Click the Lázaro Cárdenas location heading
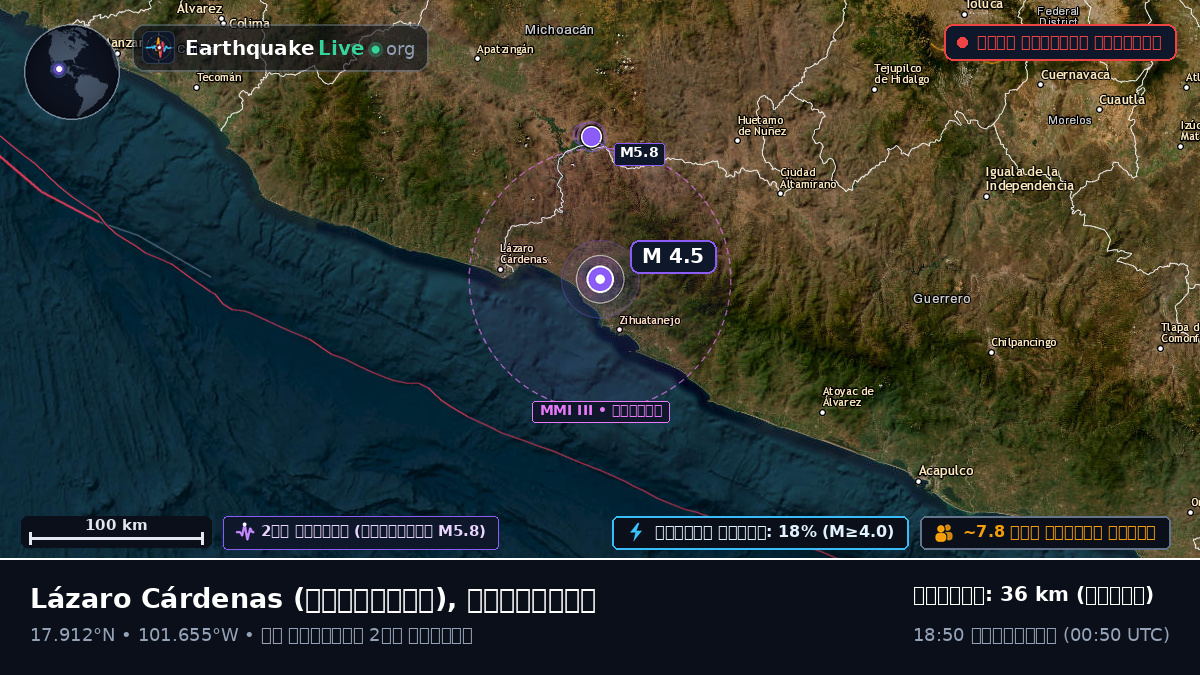Screen dimensions: 1200x675 pos(313,599)
